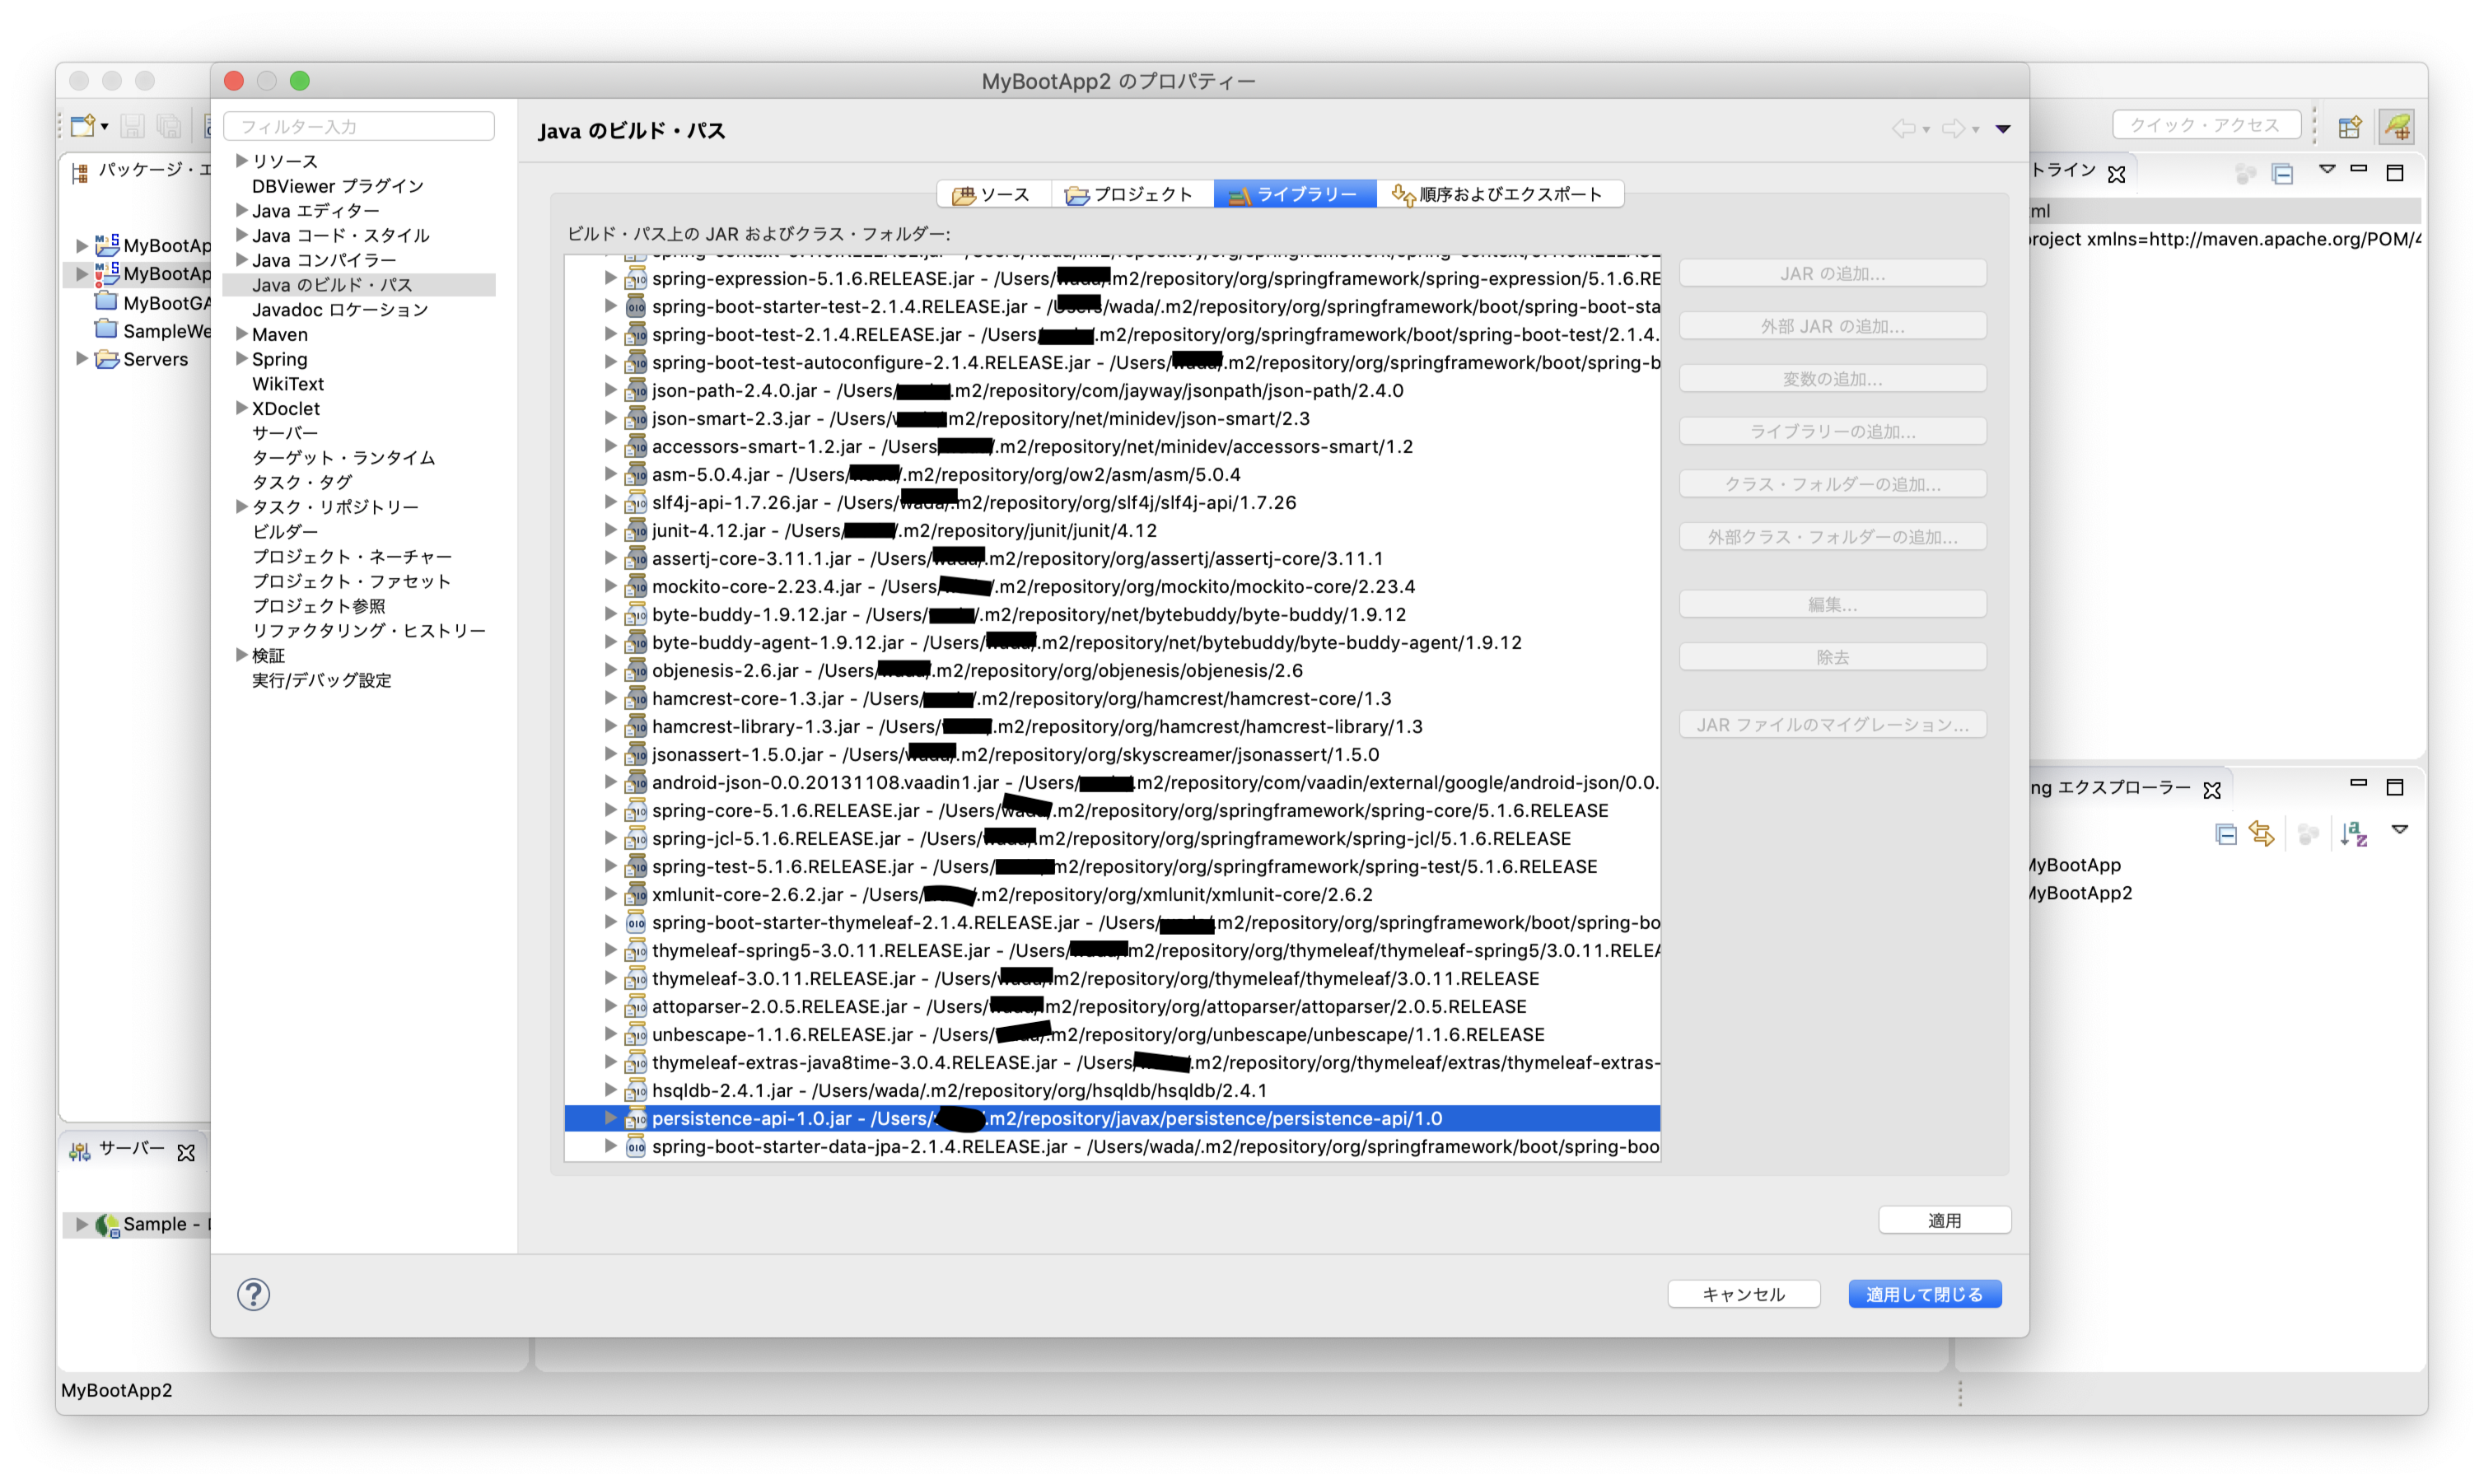Viewport: 2484px width, 1484px height.
Task: Switch to the 順序およびエクスポート tab
Action: click(x=1500, y=193)
